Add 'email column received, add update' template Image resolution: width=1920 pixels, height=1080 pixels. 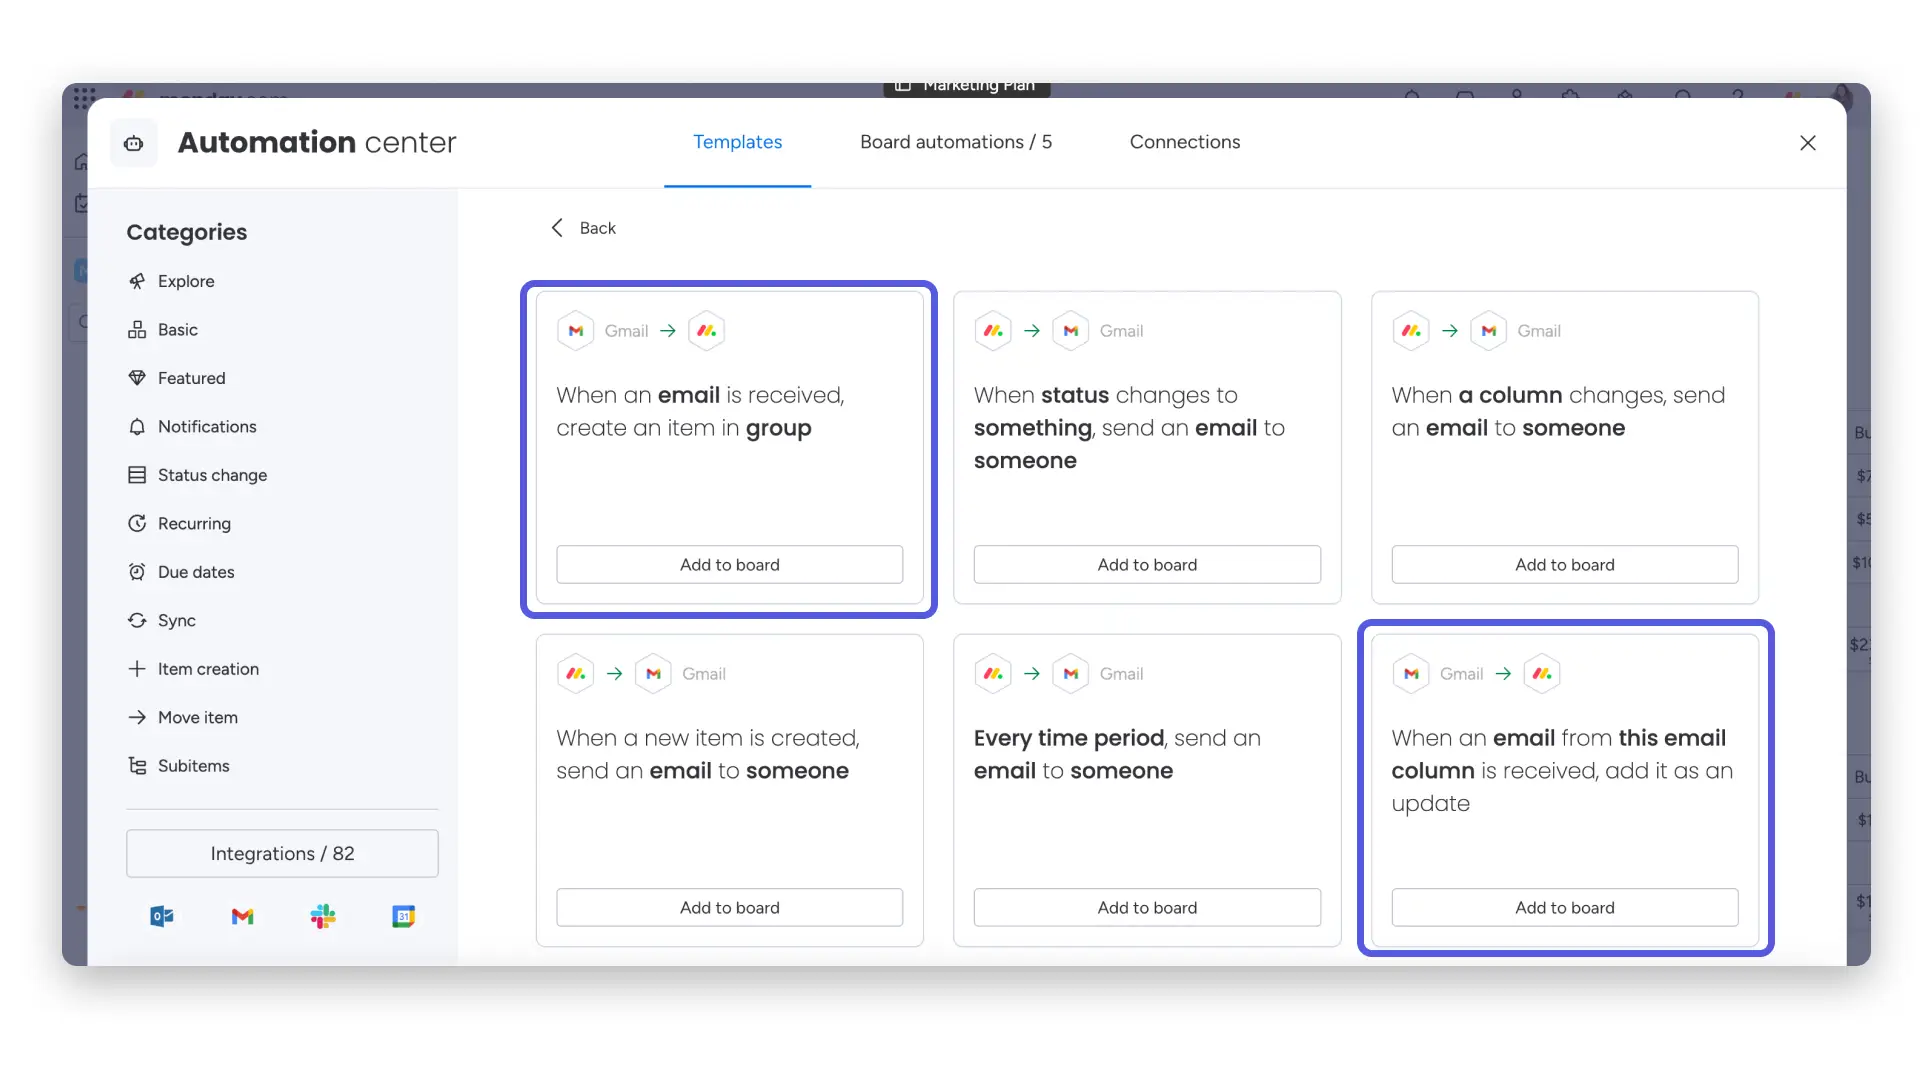click(1565, 908)
